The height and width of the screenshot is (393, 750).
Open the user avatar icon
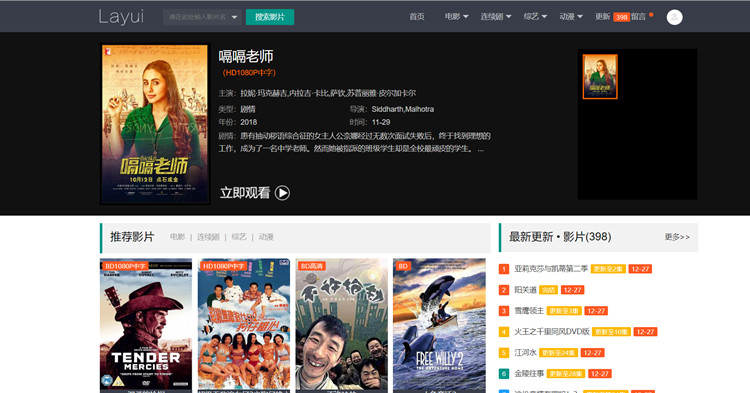(674, 17)
